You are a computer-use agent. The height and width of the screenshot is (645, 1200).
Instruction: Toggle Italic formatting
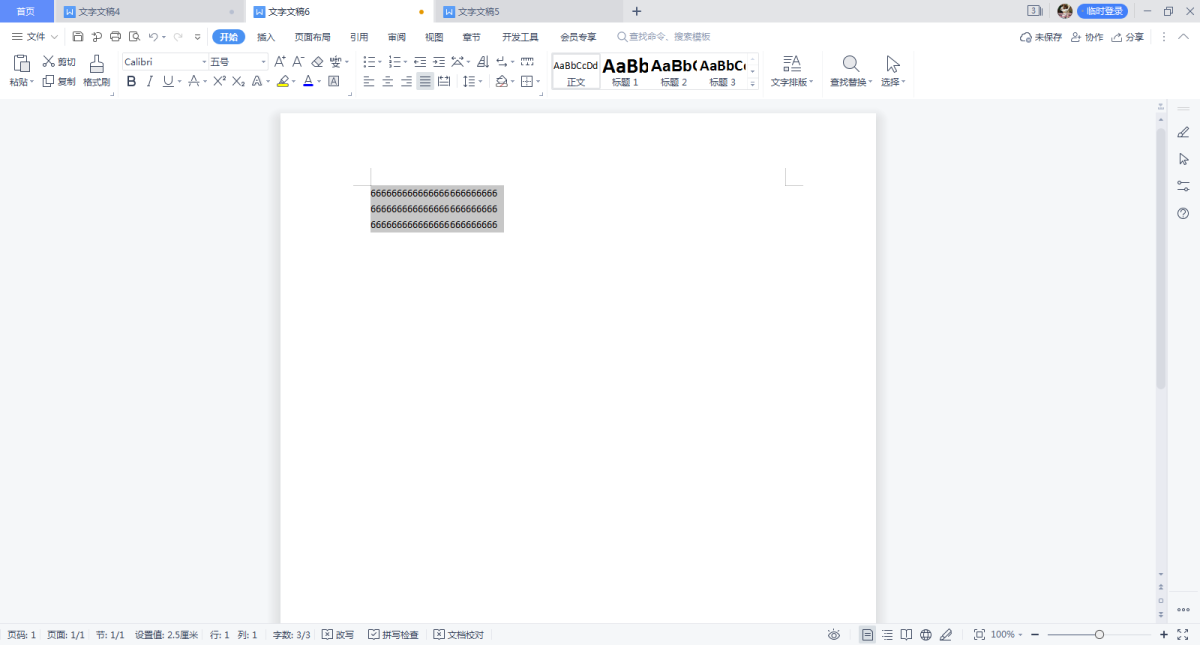149,82
